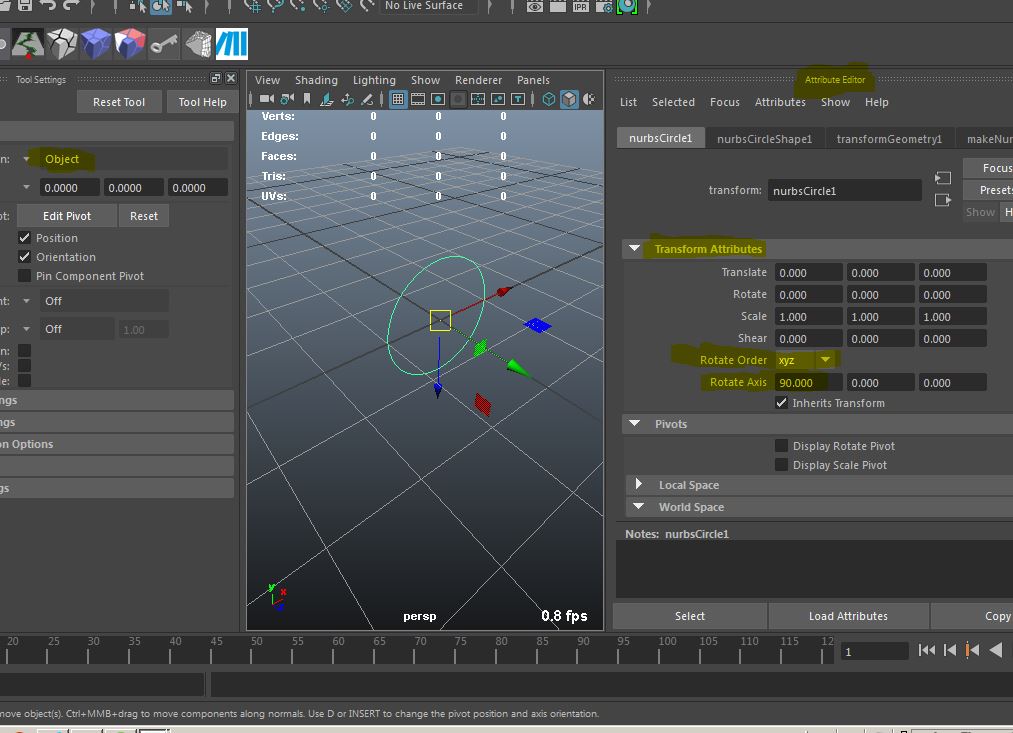Open the Panels menu
This screenshot has height=733, width=1013.
click(x=533, y=80)
